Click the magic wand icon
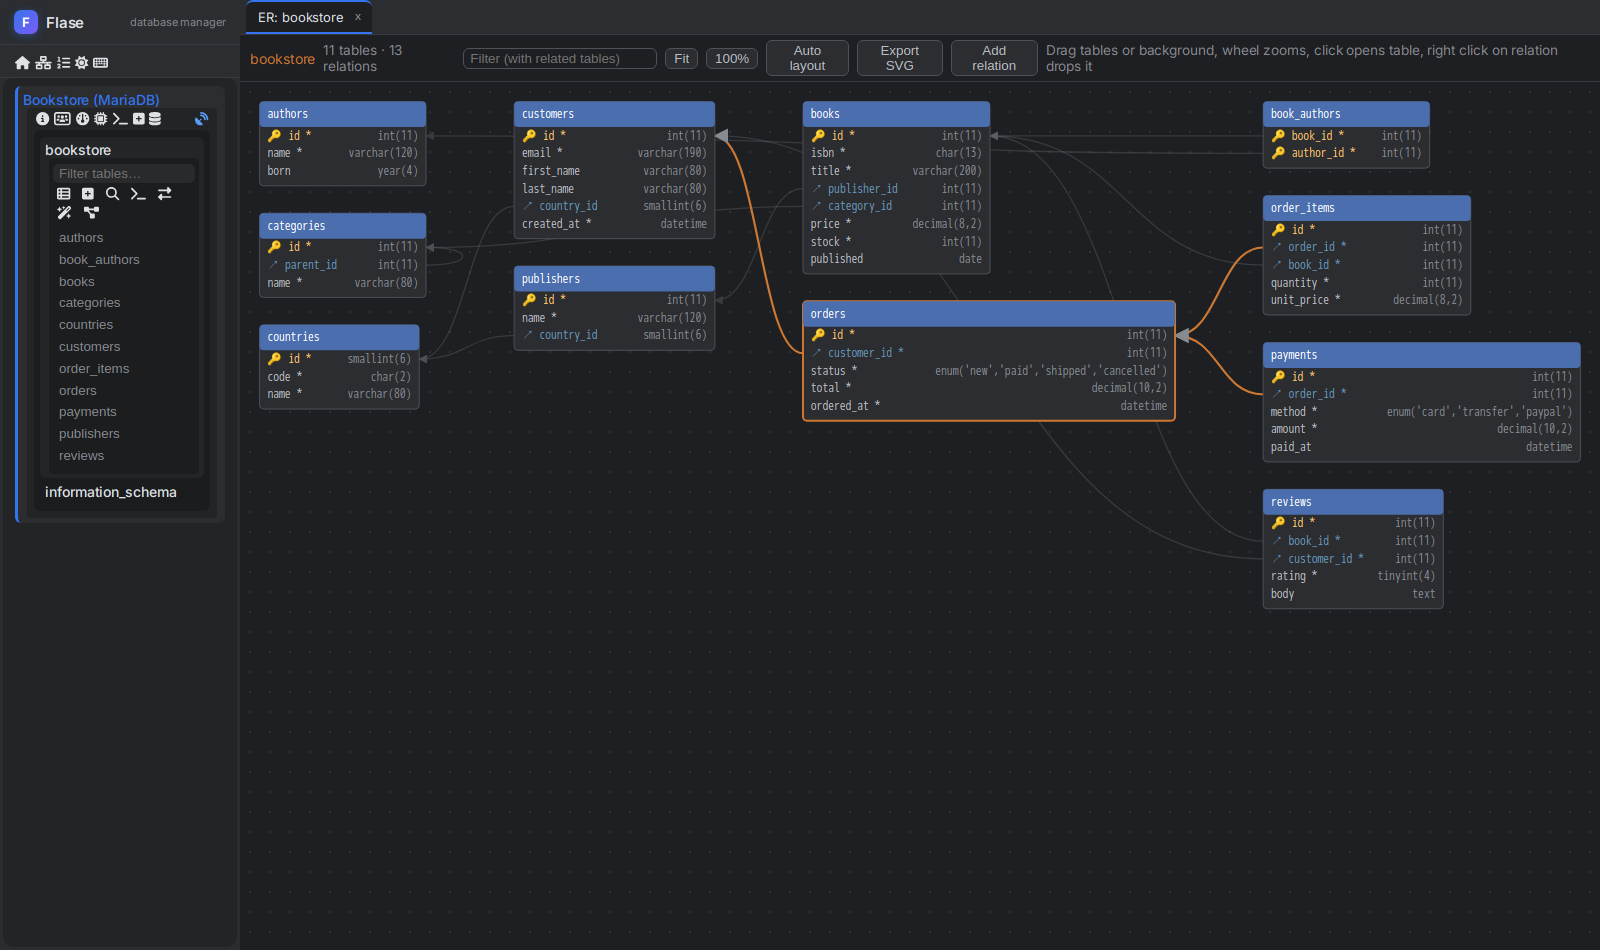This screenshot has width=1600, height=950. click(64, 213)
